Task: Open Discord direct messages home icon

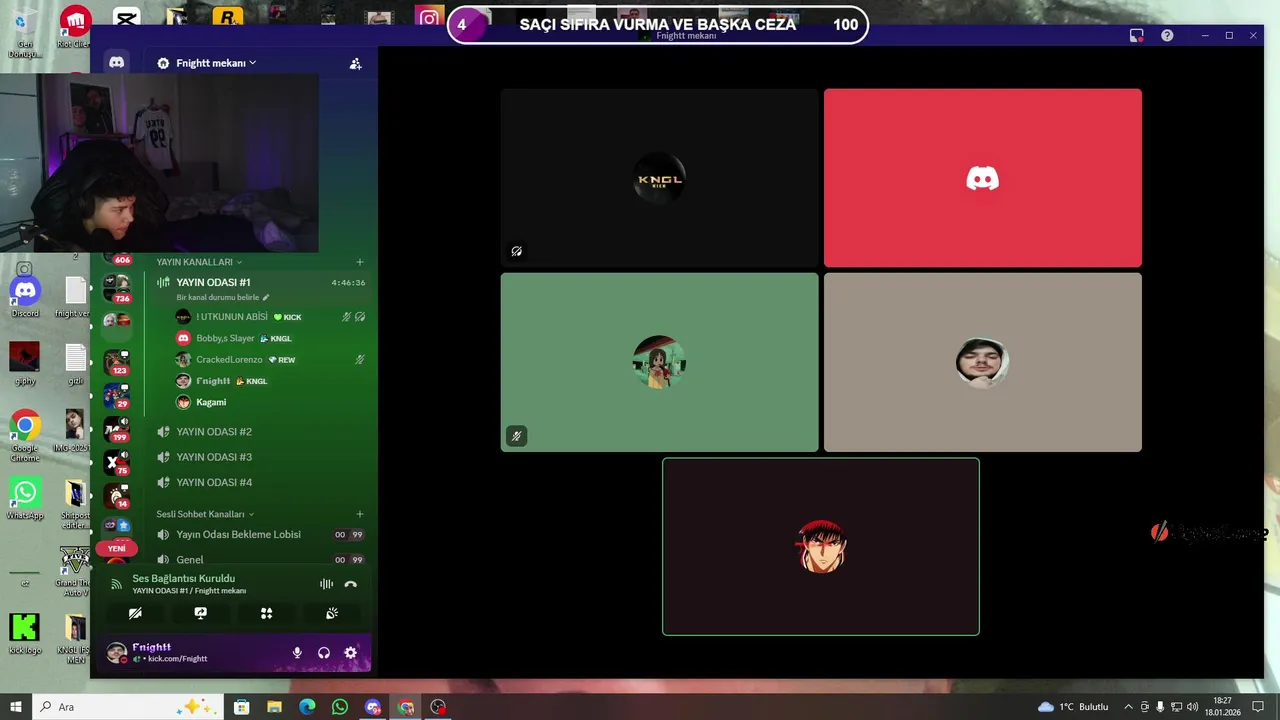Action: click(117, 62)
